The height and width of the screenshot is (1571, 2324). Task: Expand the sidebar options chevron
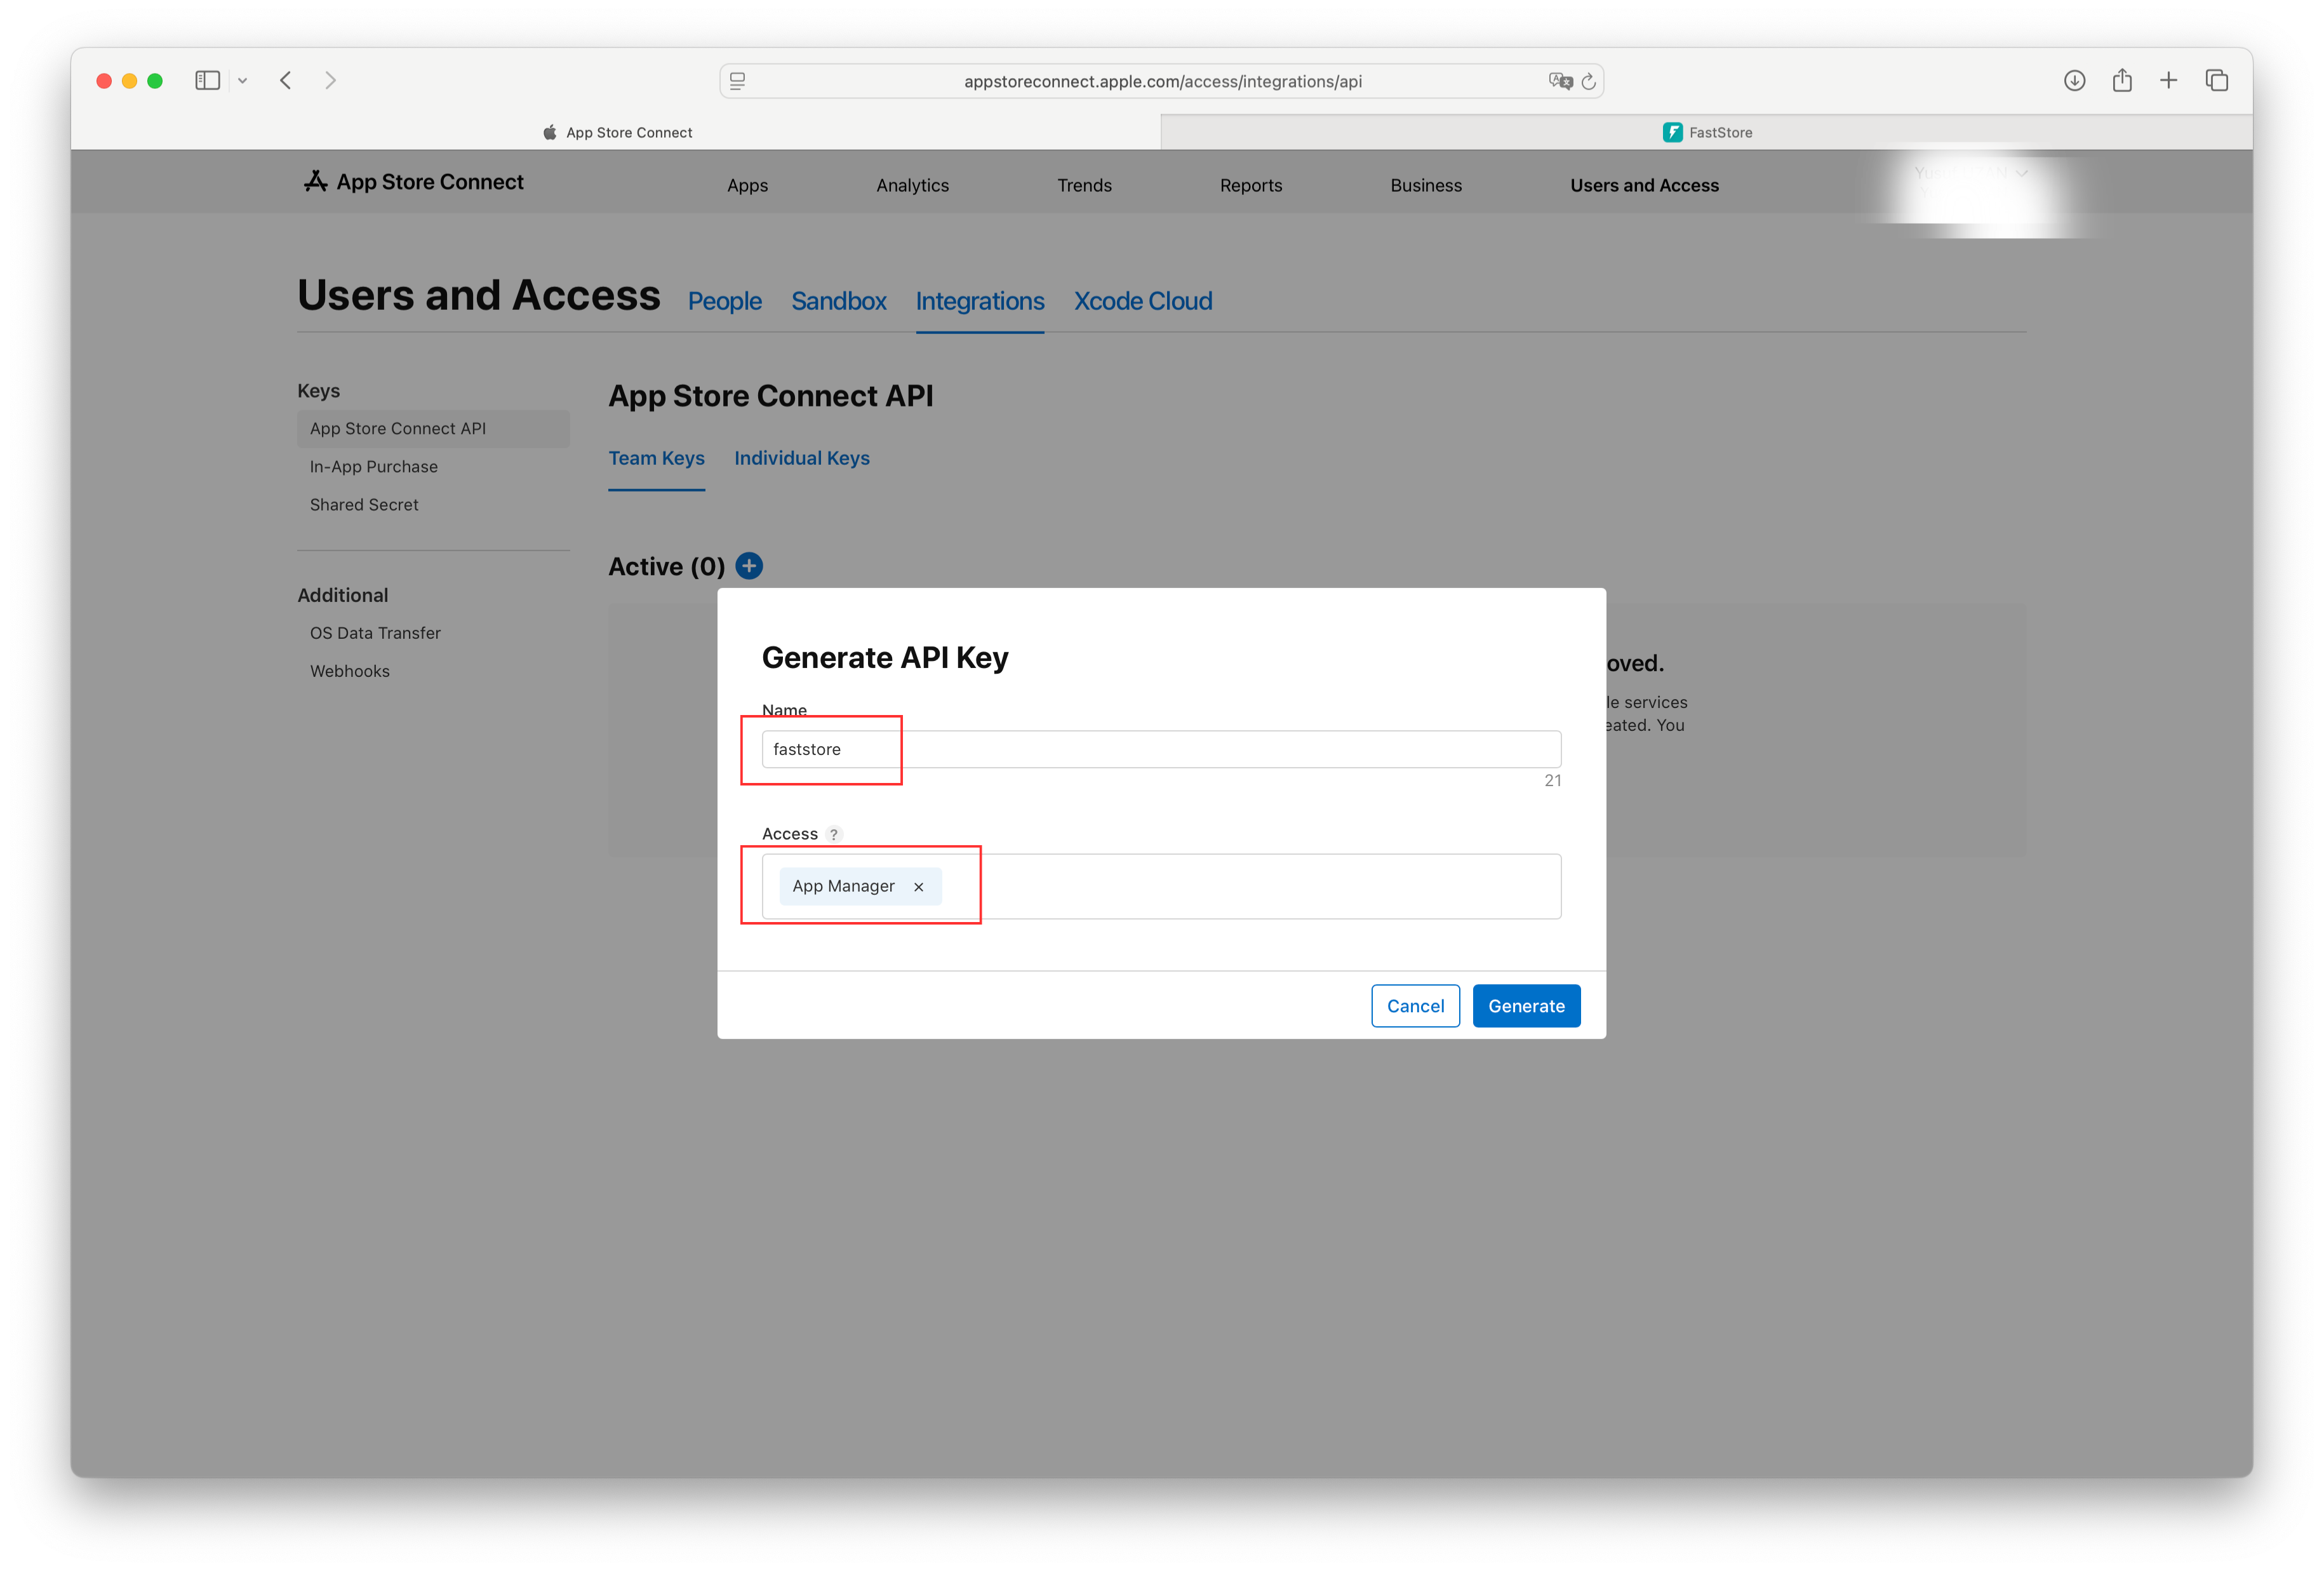[243, 80]
